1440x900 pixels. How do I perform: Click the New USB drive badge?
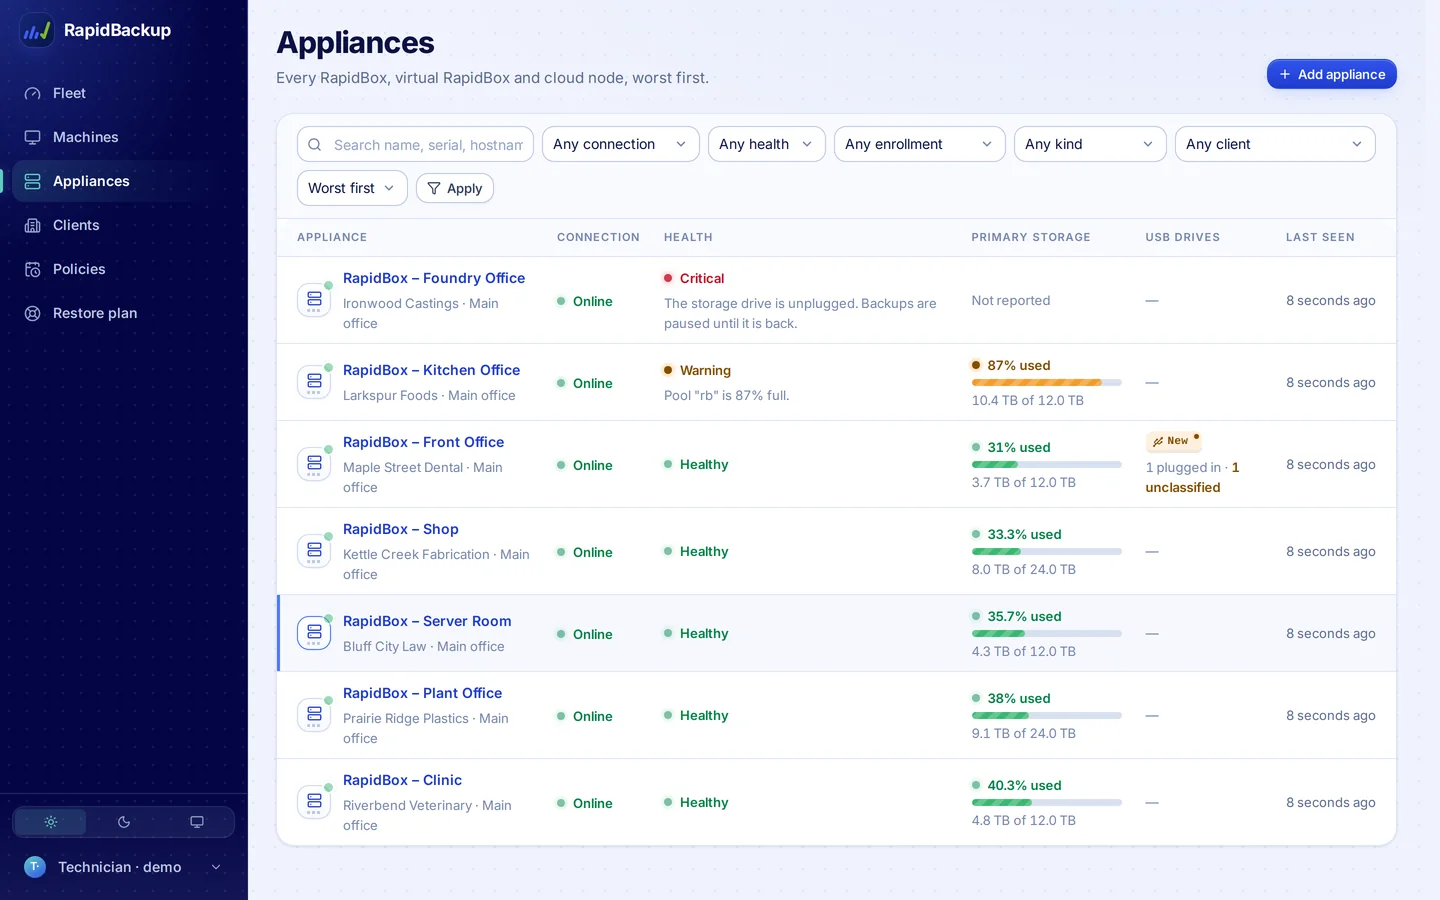[1173, 441]
